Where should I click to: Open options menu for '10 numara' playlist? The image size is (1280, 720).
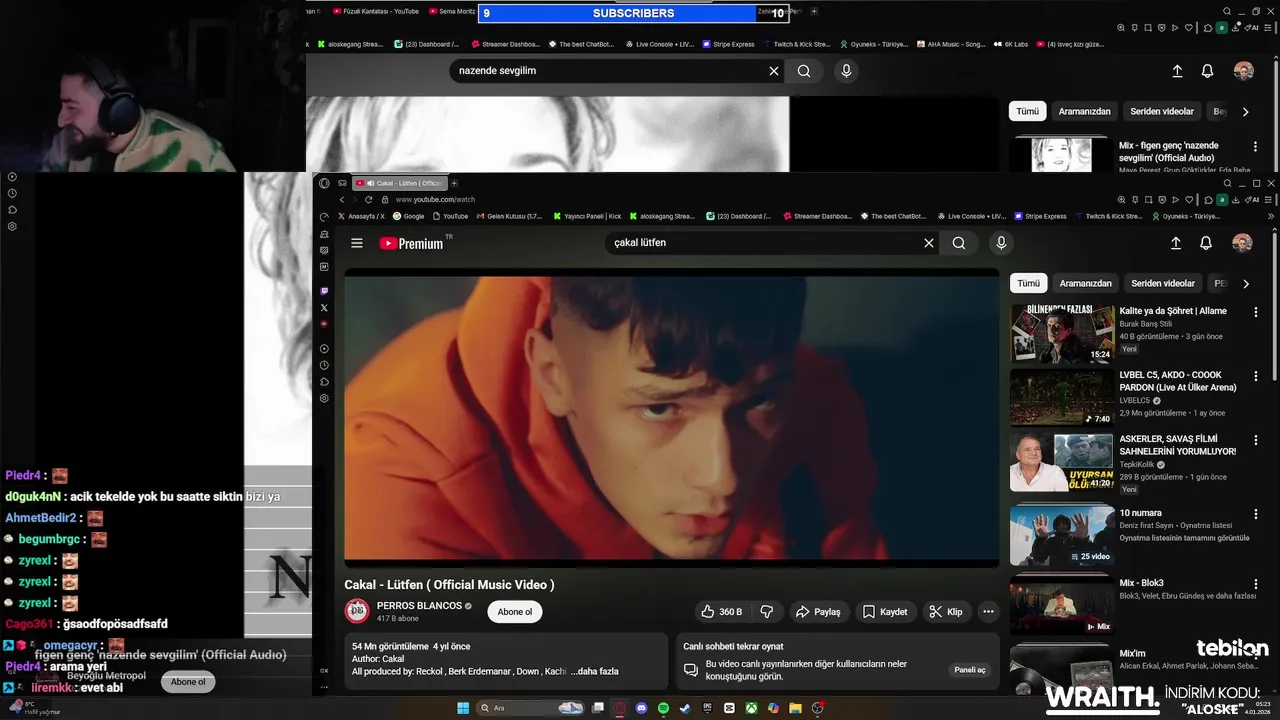click(1256, 515)
